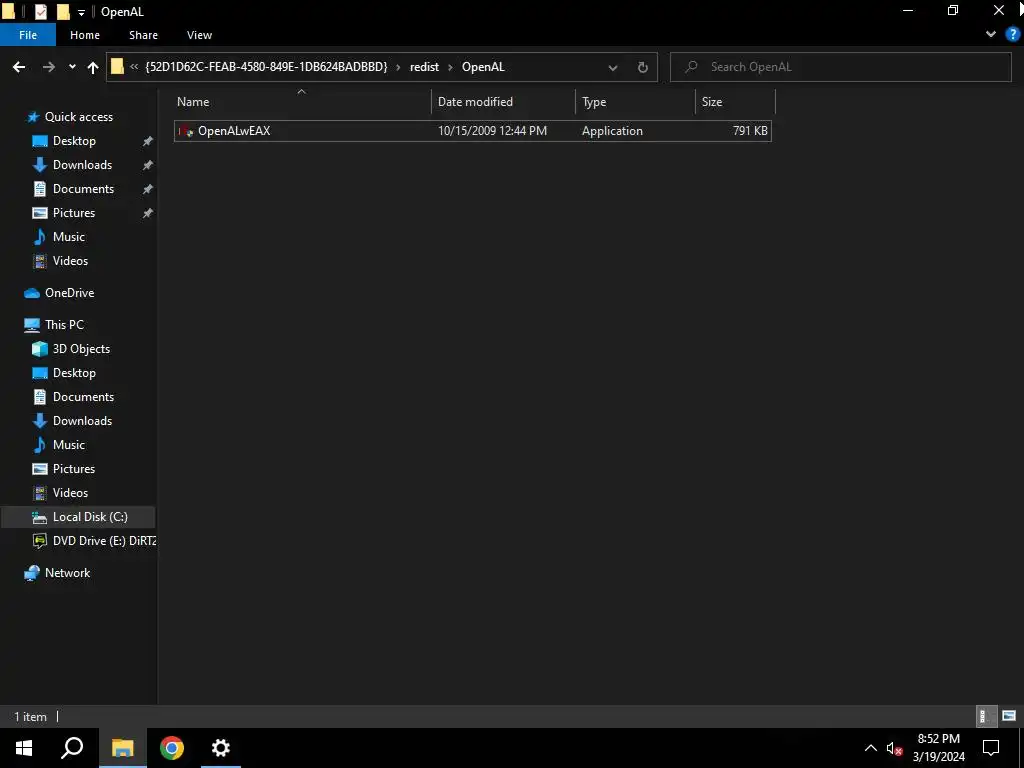Viewport: 1024px width, 768px height.
Task: Open Explorer help icon
Action: click(x=1012, y=35)
